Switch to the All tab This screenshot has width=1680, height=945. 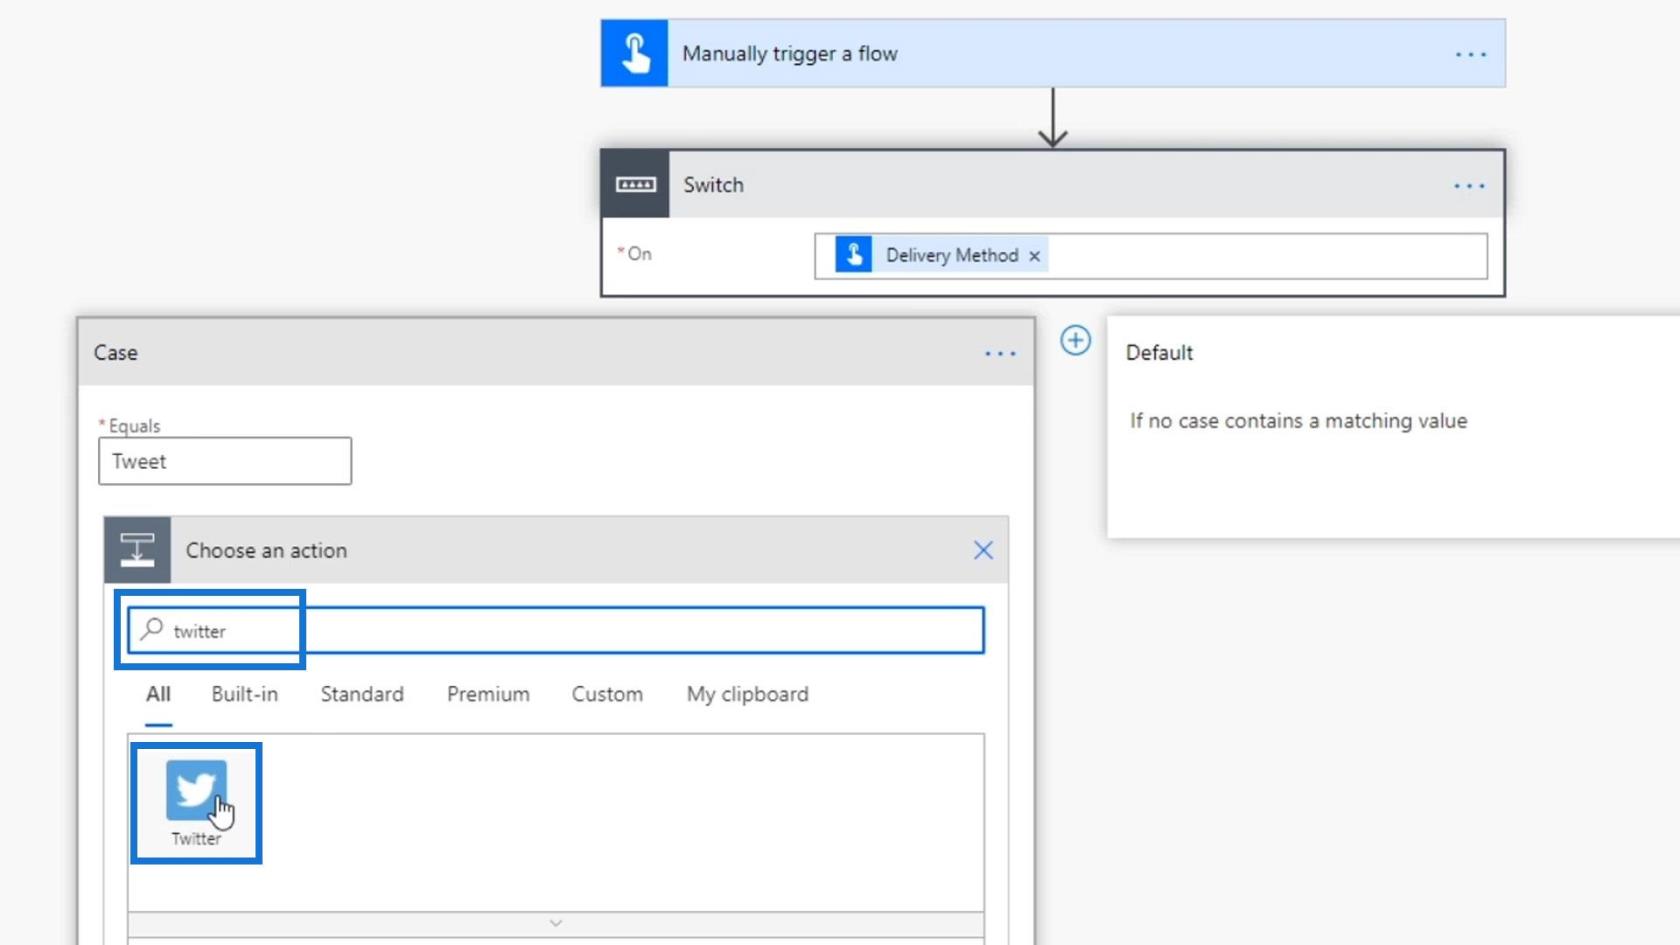coord(158,694)
